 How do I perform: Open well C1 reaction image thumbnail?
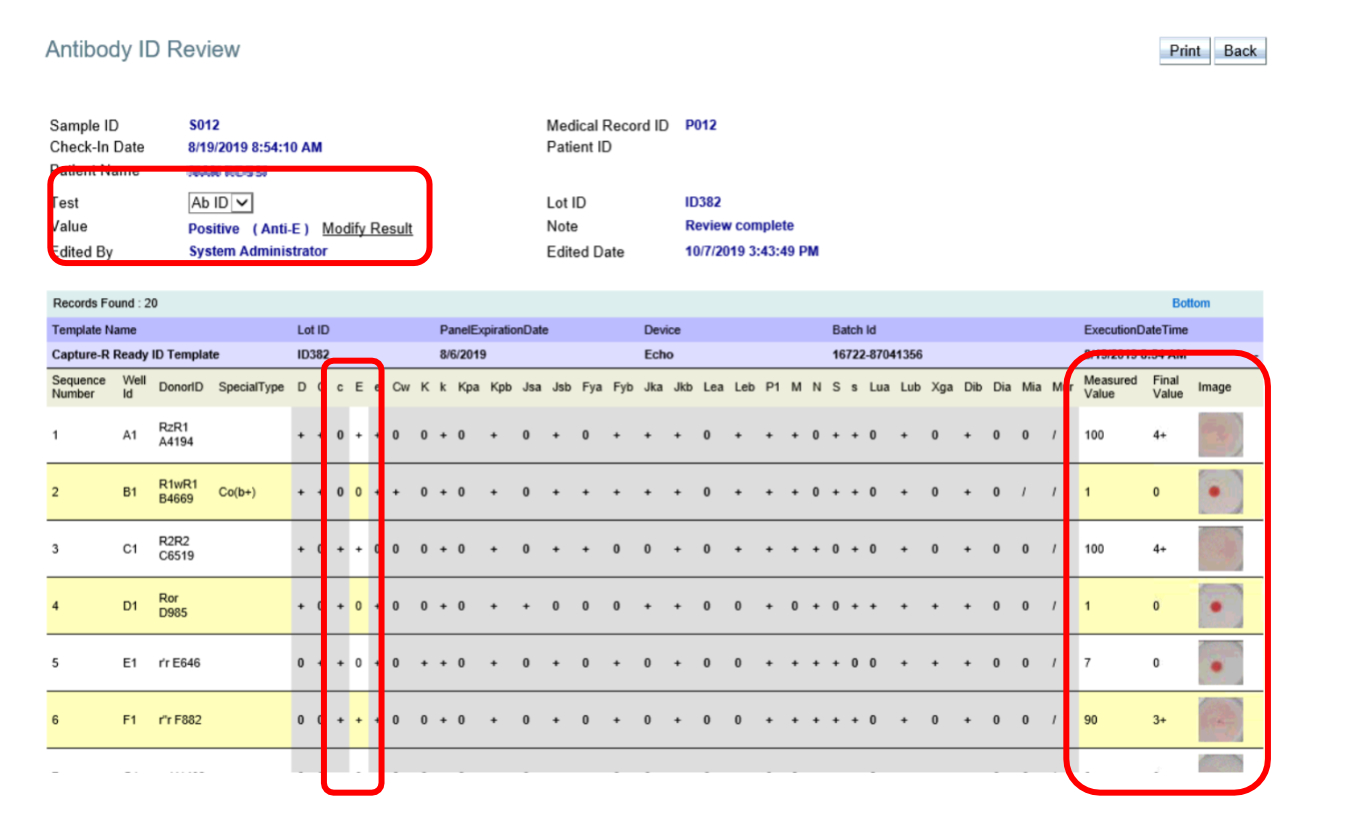1220,549
